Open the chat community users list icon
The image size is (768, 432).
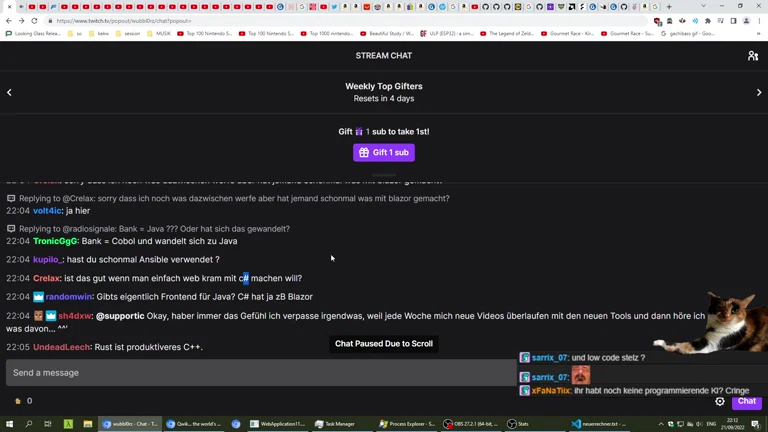point(753,56)
